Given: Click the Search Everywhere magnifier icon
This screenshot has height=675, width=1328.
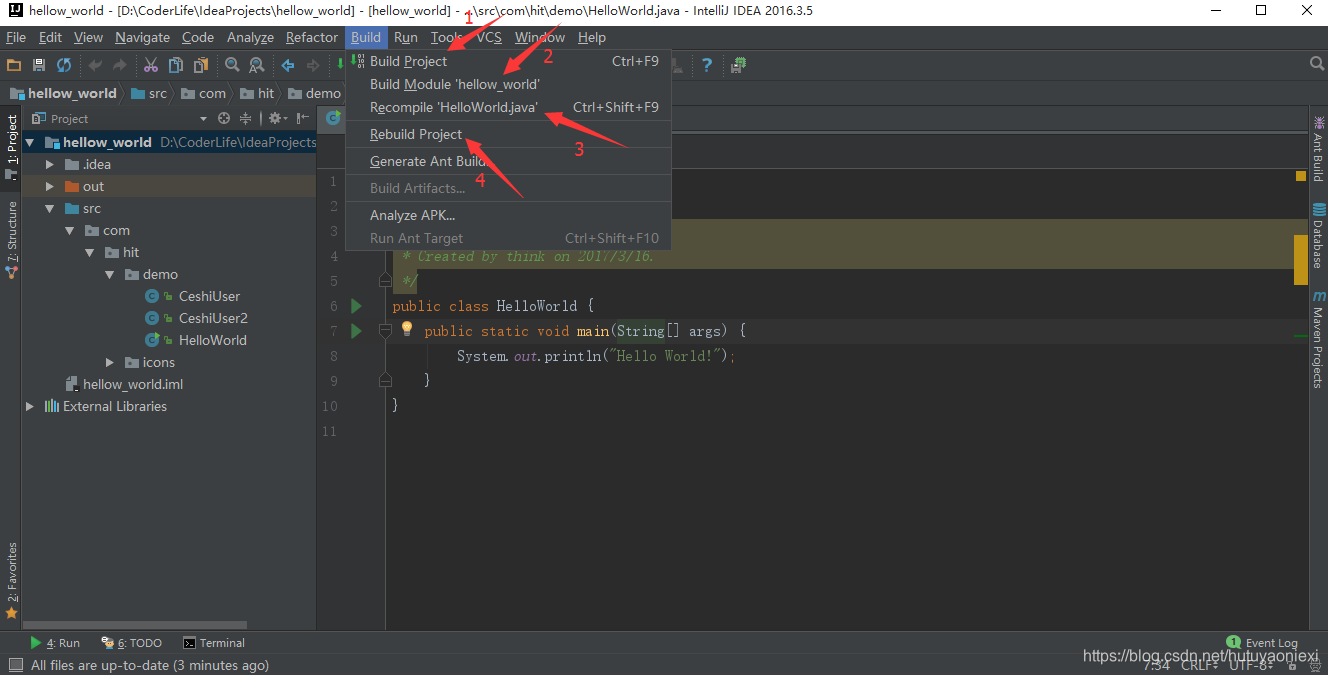Looking at the screenshot, I should tap(1317, 64).
